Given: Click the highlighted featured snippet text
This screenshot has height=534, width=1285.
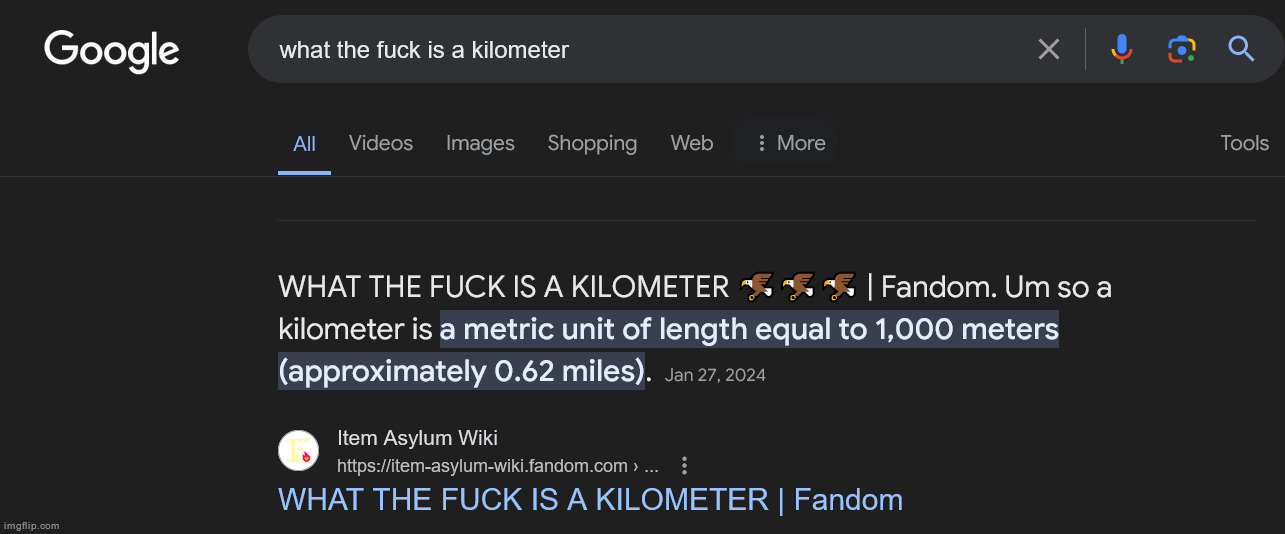Looking at the screenshot, I should click(668, 349).
